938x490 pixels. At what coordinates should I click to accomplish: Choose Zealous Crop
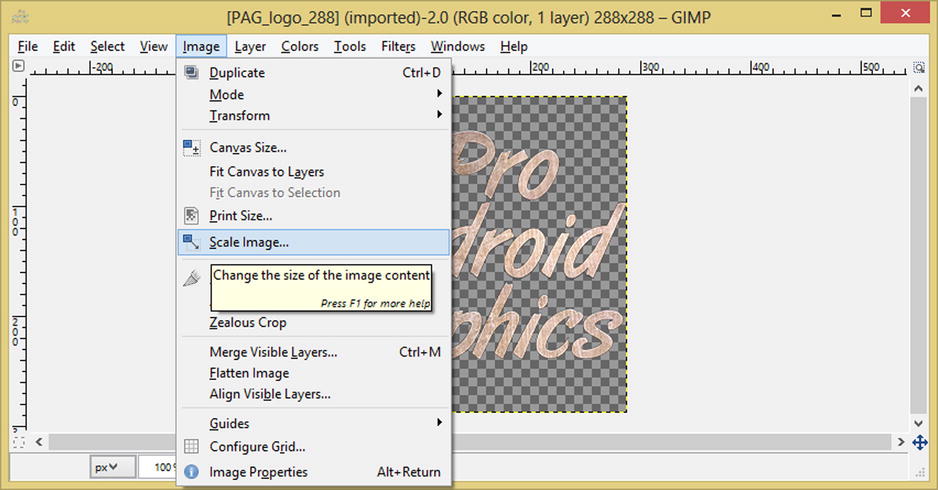tap(314, 322)
